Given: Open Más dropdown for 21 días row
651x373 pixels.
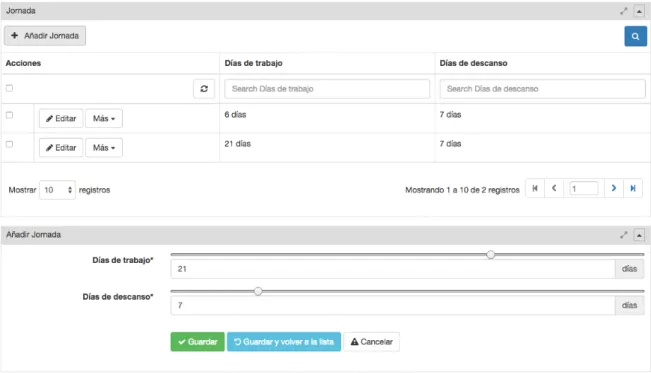Looking at the screenshot, I should click(104, 147).
